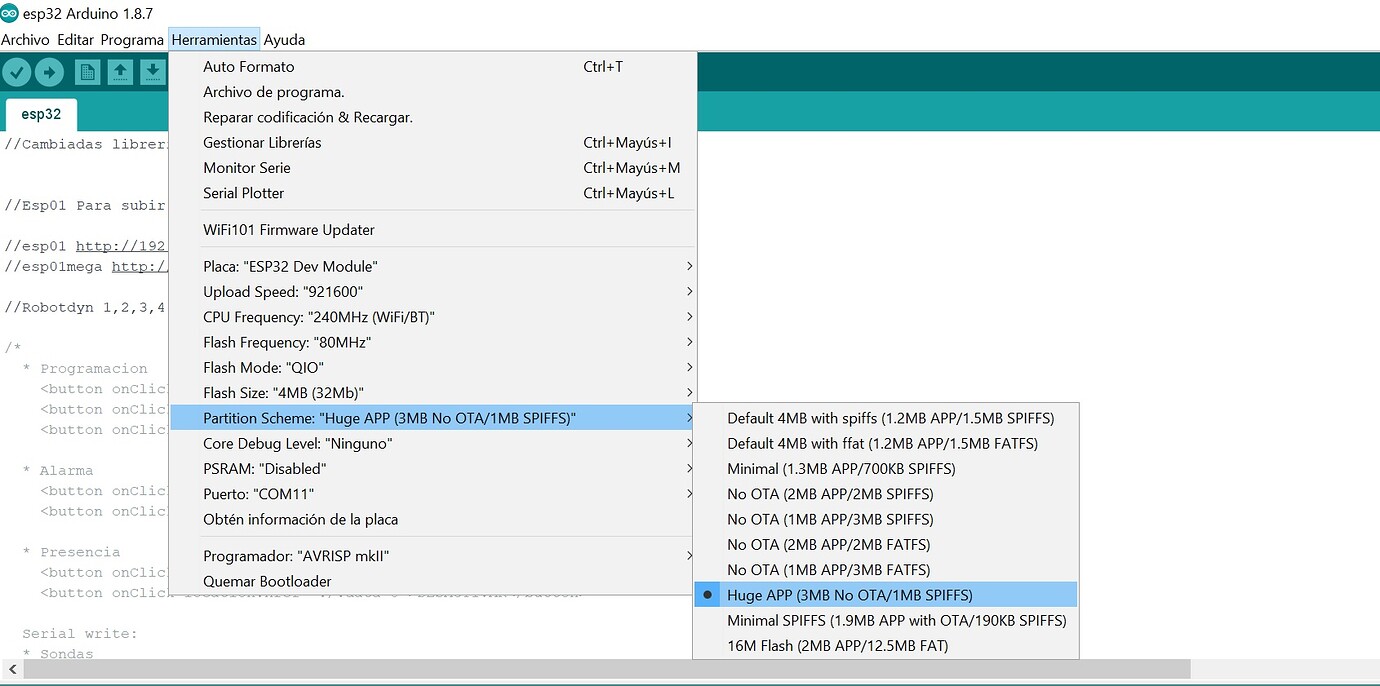Save the sketch with the down-arrow icon
1380x686 pixels.
pos(152,71)
